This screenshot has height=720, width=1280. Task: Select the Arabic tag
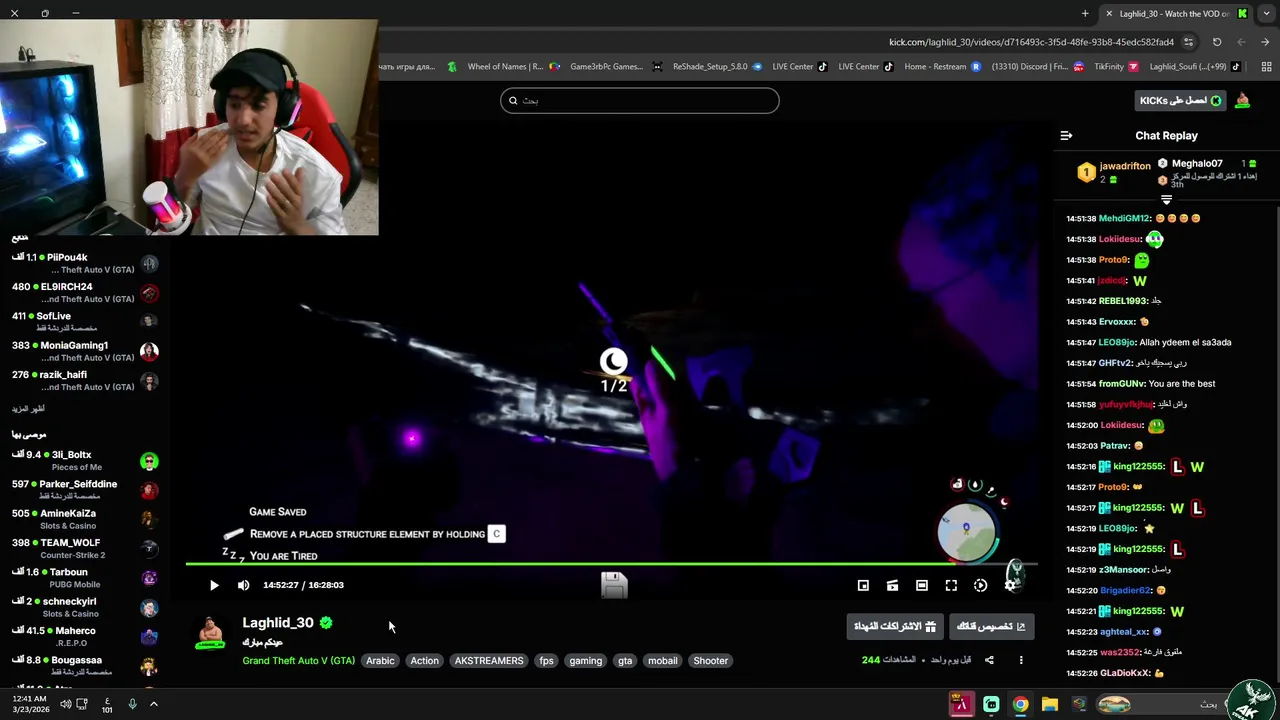pos(380,661)
